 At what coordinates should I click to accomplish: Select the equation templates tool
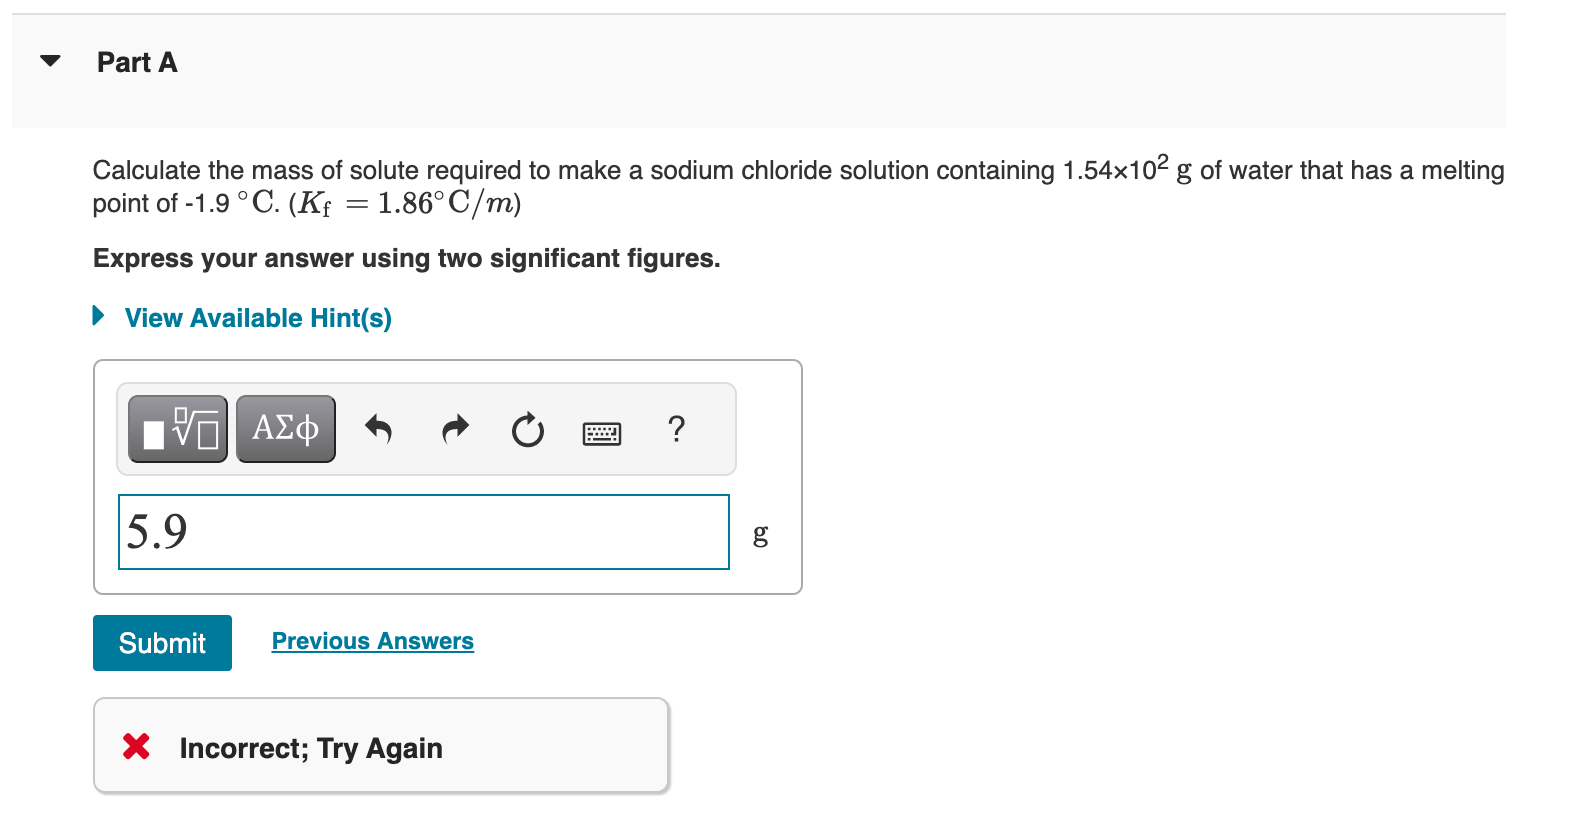(x=177, y=428)
